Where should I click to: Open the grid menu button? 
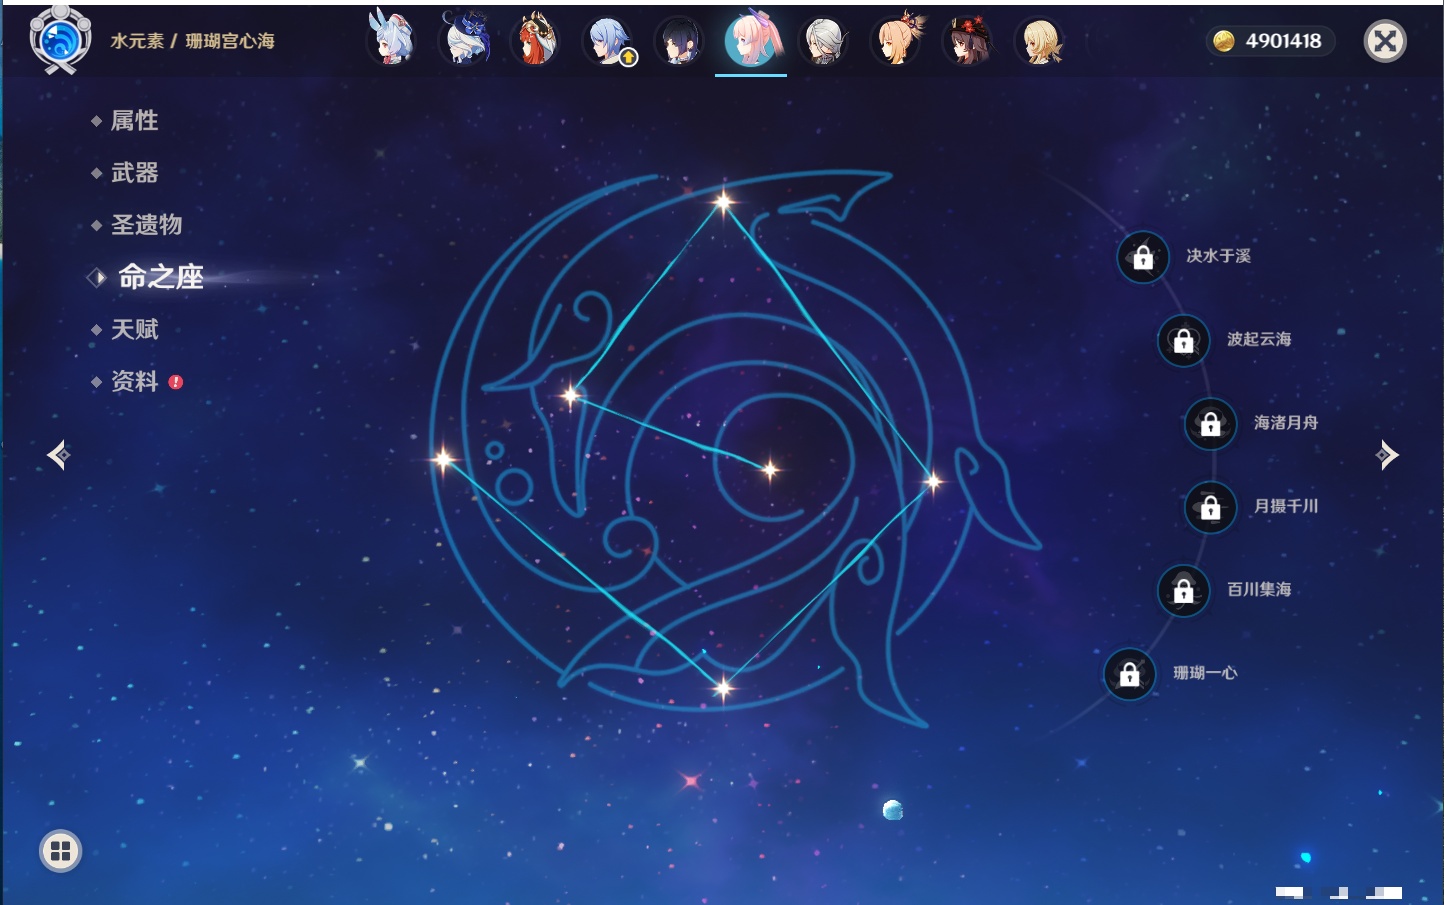(x=60, y=851)
